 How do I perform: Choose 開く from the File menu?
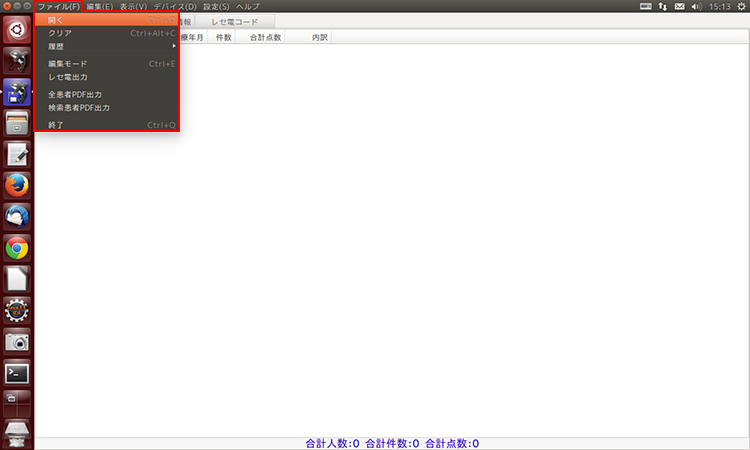click(x=107, y=20)
